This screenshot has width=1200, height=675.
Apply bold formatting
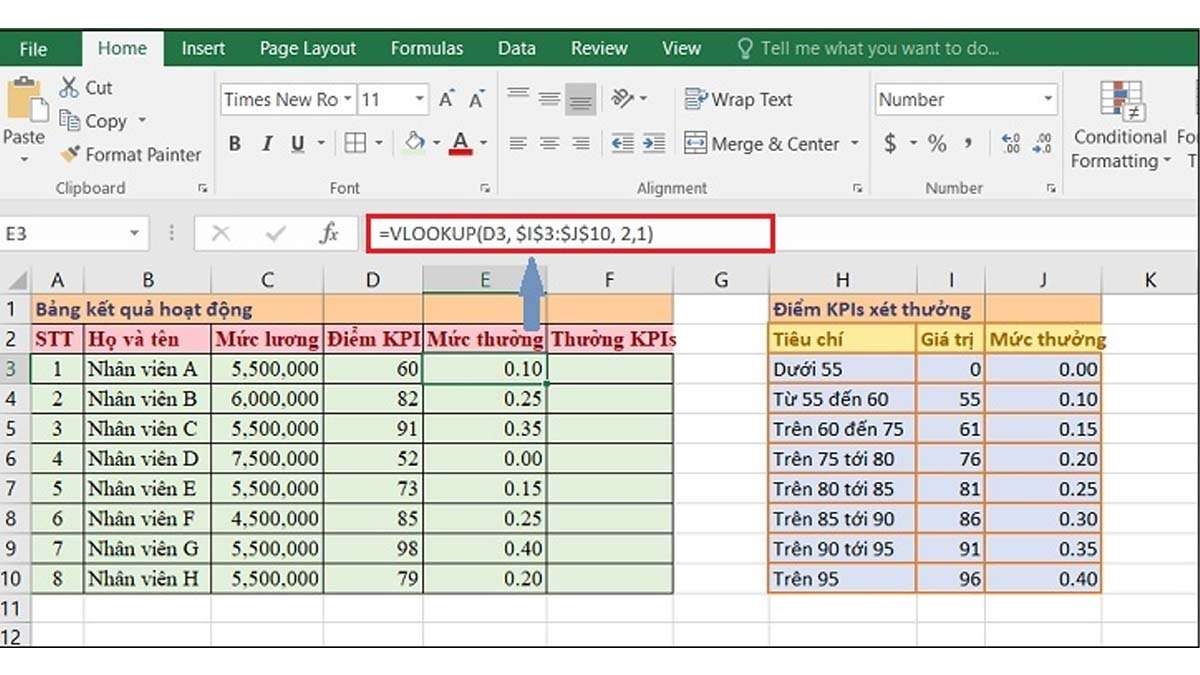click(234, 143)
